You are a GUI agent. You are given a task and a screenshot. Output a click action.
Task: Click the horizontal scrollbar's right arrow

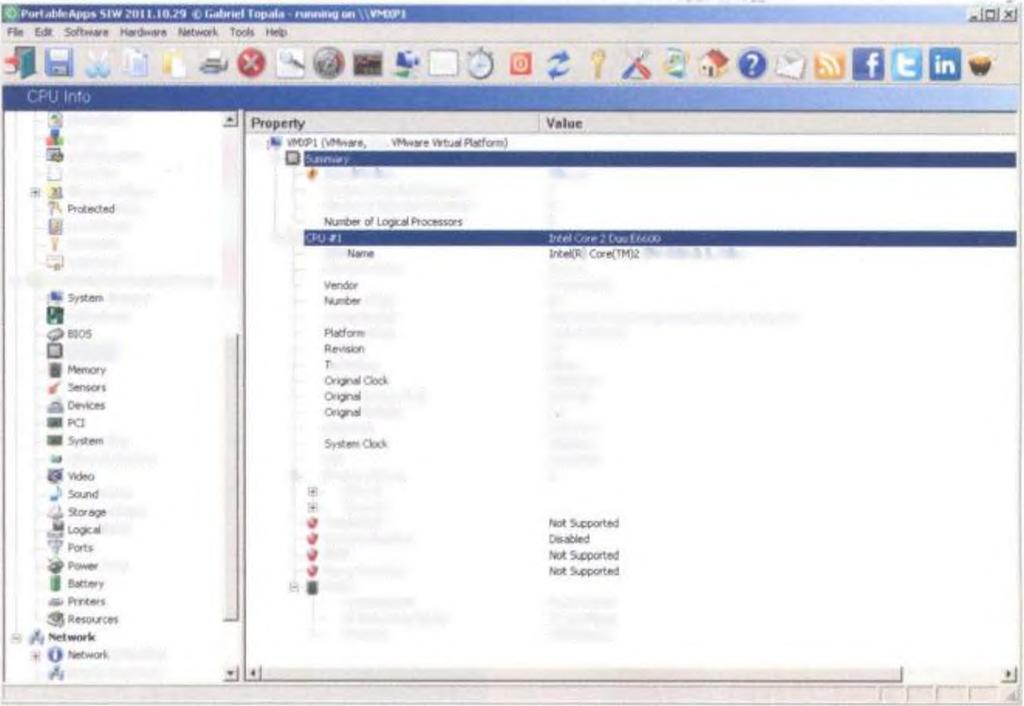tap(1009, 673)
